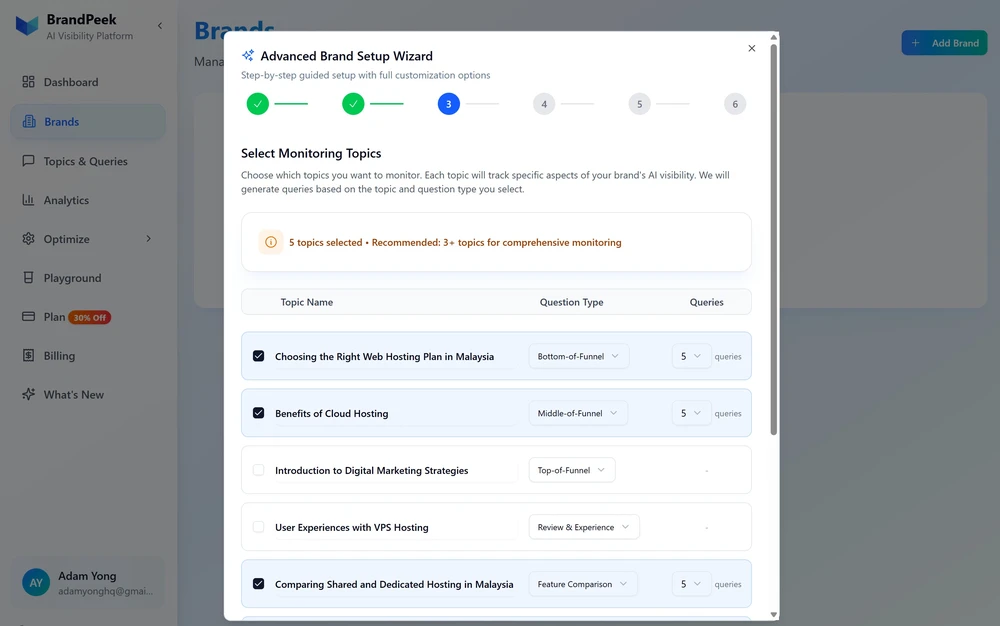Click the AY user avatar
The width and height of the screenshot is (1000, 626).
36,582
